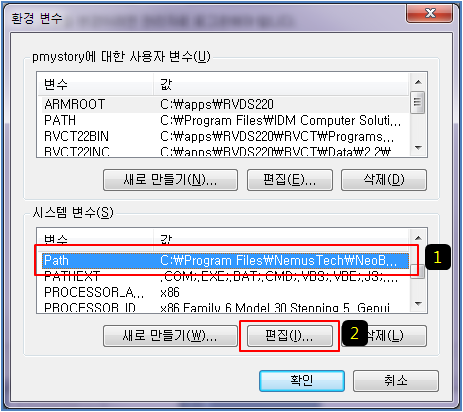
Task: Click the user variables Delete (삭제(D)) button
Action: [x=384, y=180]
